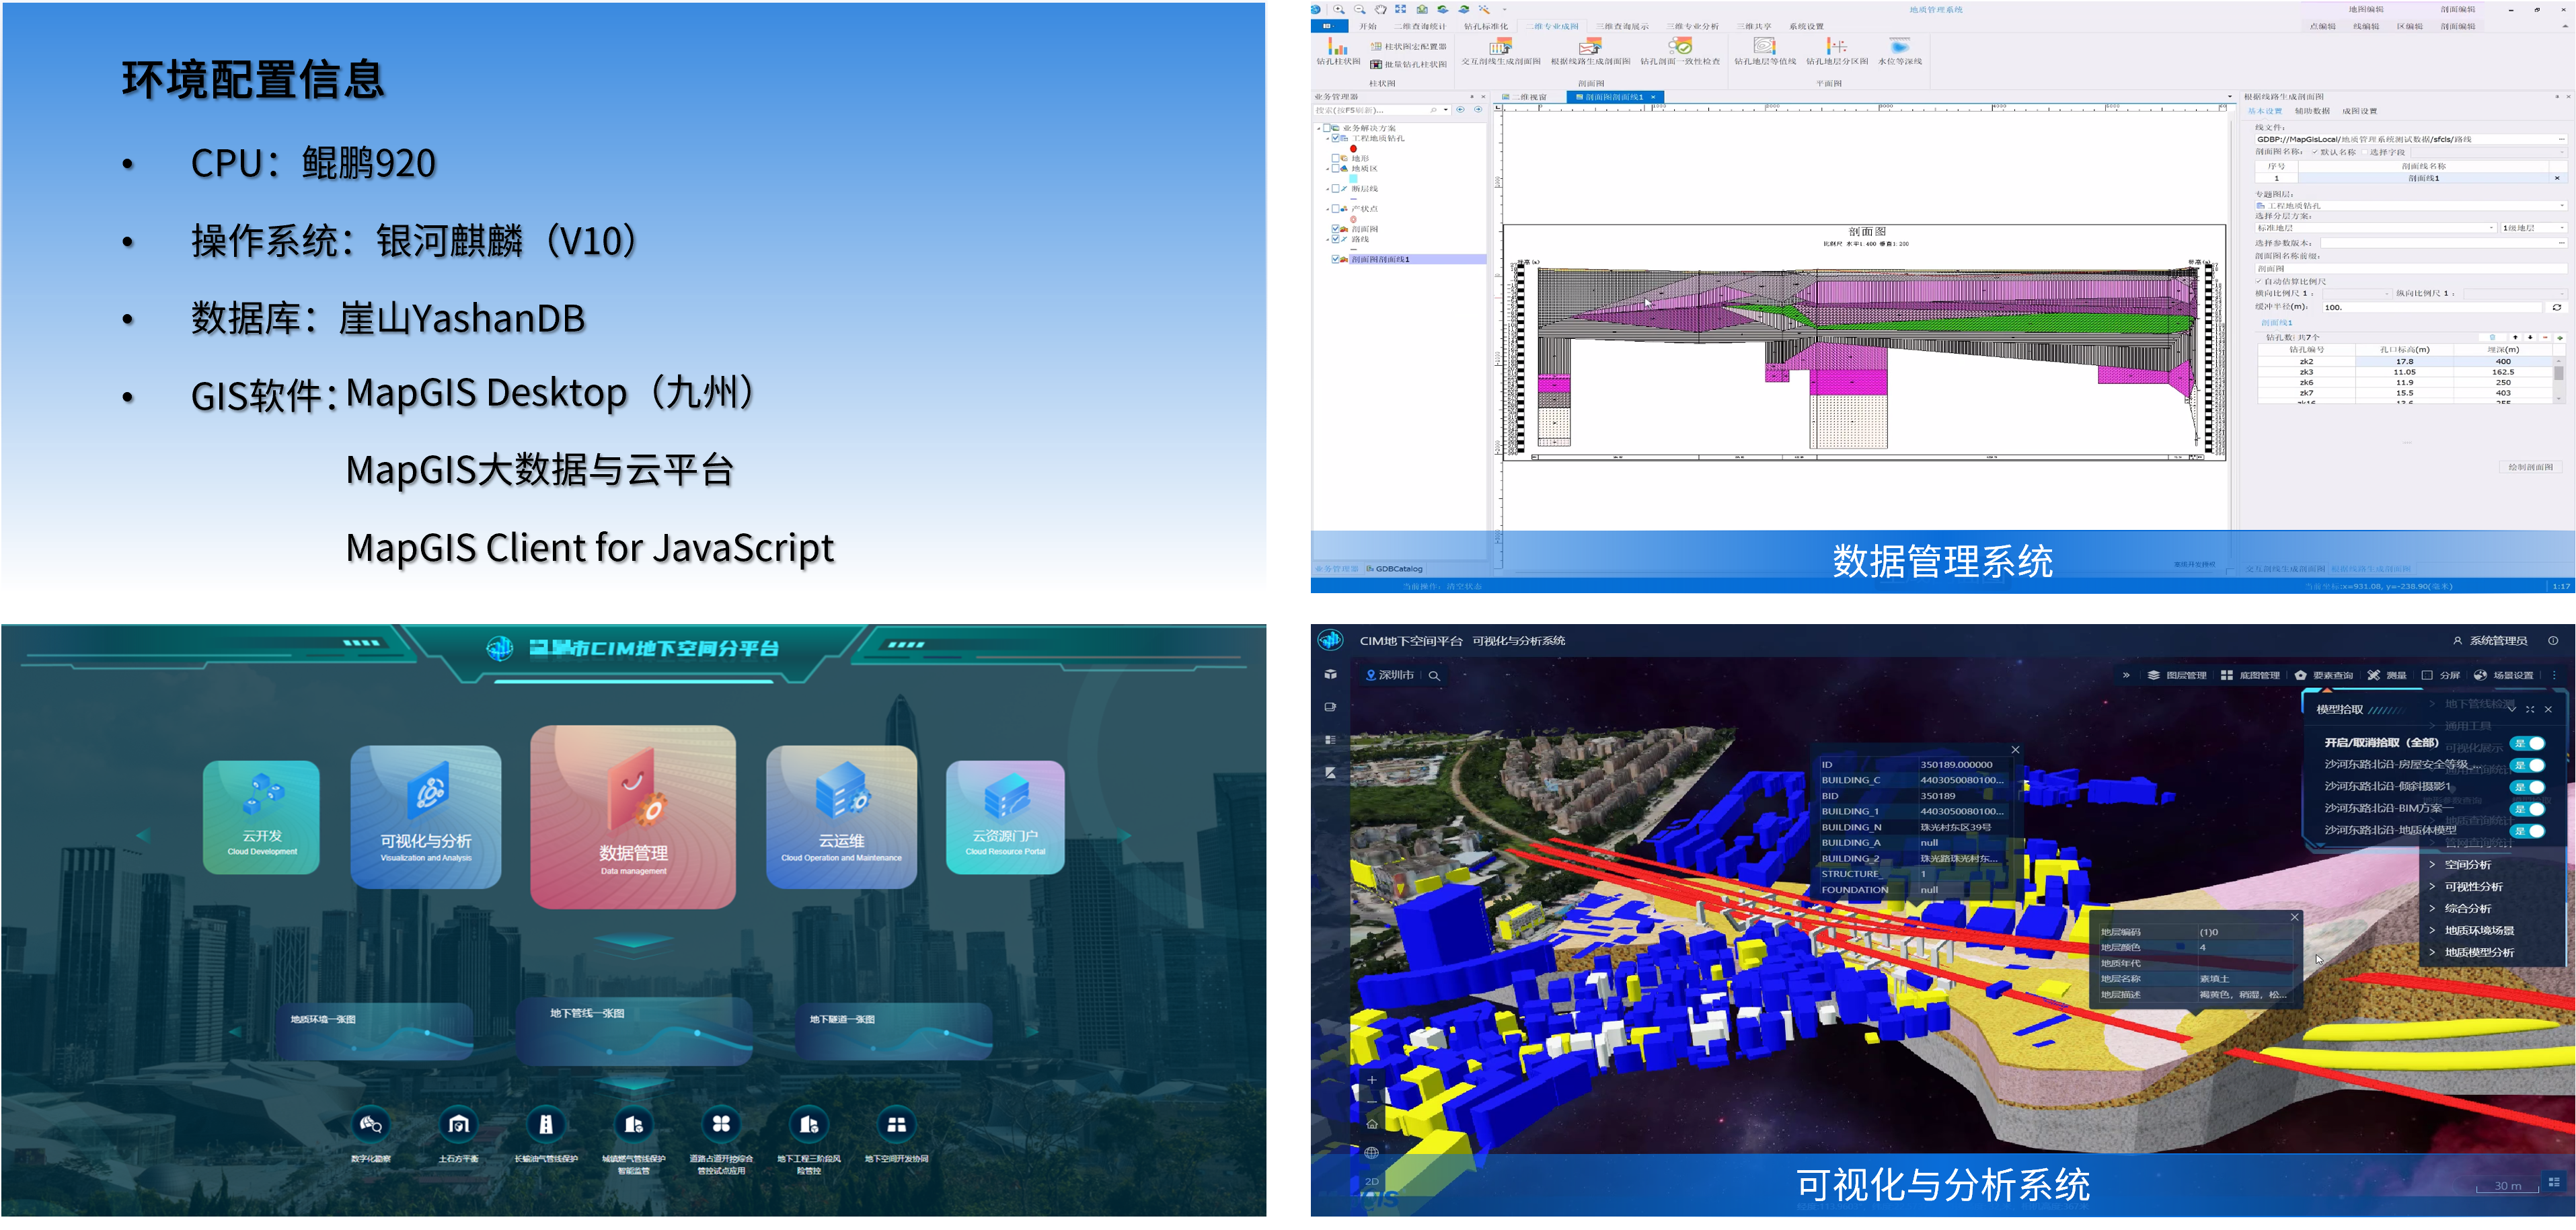Run the 钻孔剖面一致性检查 tool

pyautogui.click(x=1680, y=52)
